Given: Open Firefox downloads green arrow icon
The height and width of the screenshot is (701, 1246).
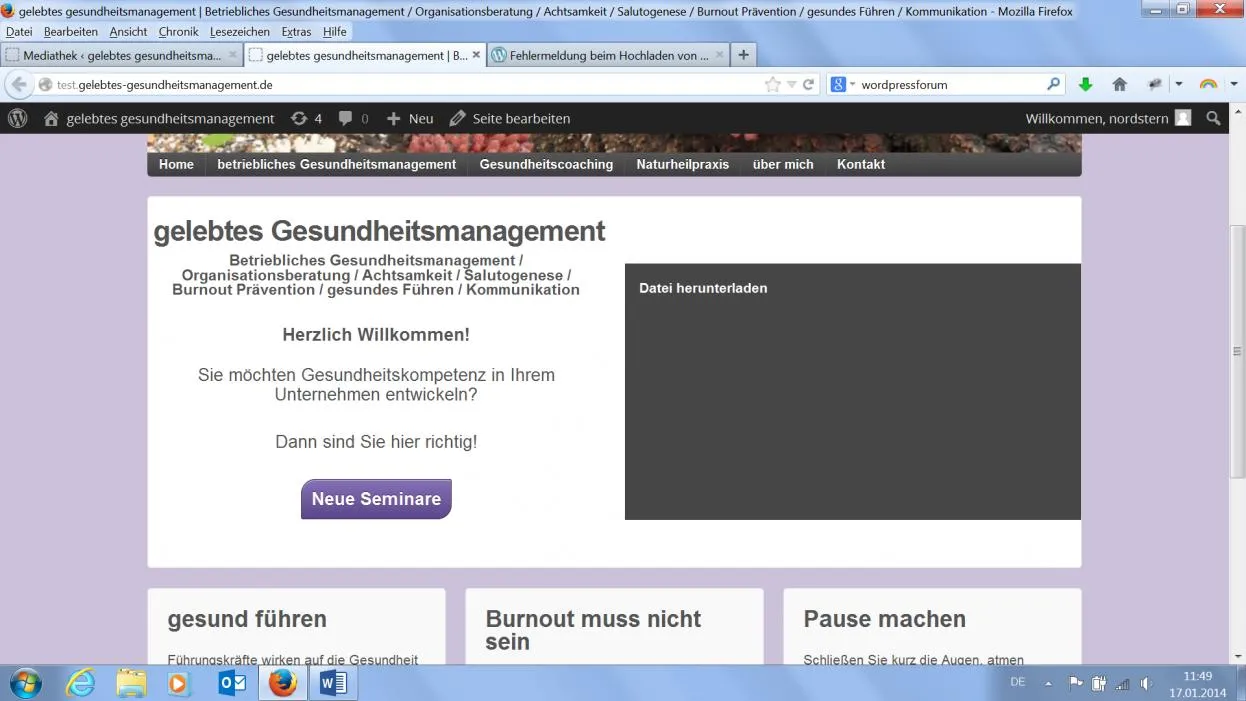Looking at the screenshot, I should 1085,85.
